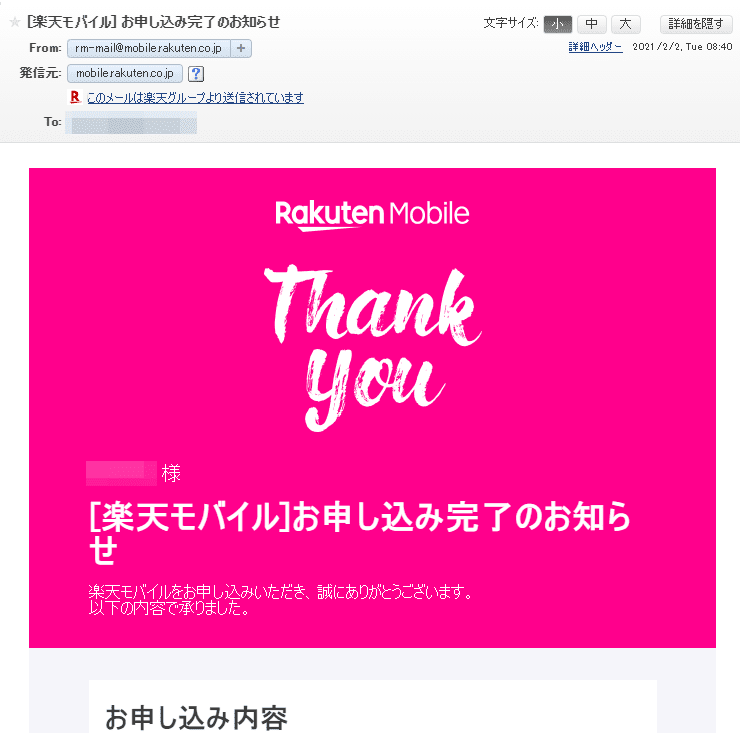Click the お申し込み内容 section heading
The height and width of the screenshot is (733, 740).
pyautogui.click(x=196, y=717)
